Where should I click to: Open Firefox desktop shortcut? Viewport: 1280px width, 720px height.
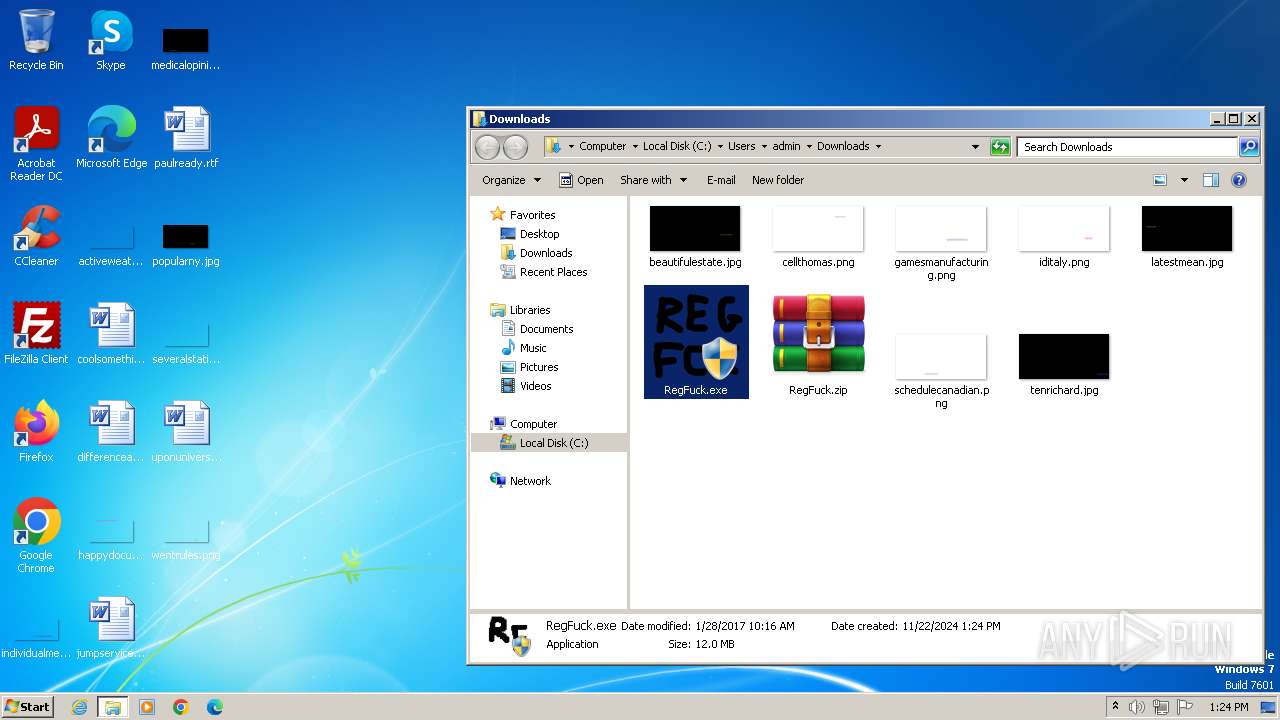(x=36, y=431)
